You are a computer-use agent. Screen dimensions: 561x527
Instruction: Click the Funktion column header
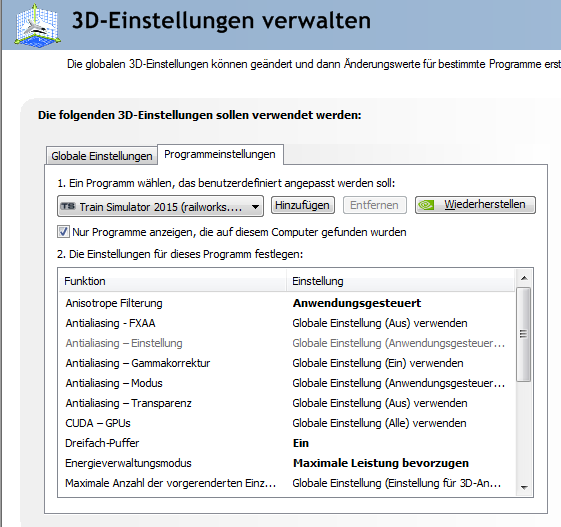pyautogui.click(x=172, y=281)
